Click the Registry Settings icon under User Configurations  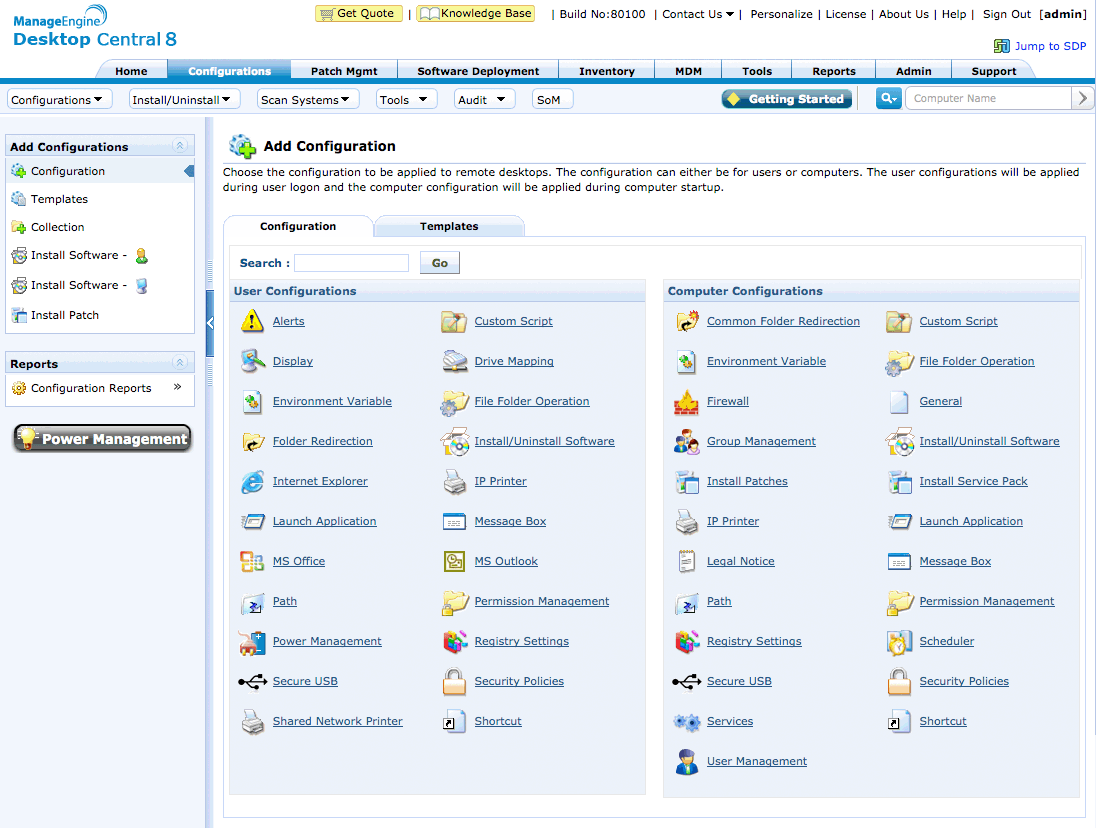tap(454, 641)
